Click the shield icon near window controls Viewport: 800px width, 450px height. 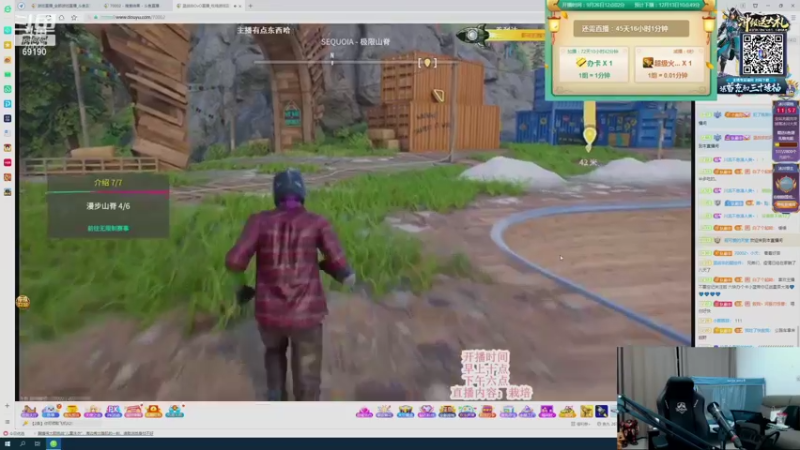click(755, 6)
